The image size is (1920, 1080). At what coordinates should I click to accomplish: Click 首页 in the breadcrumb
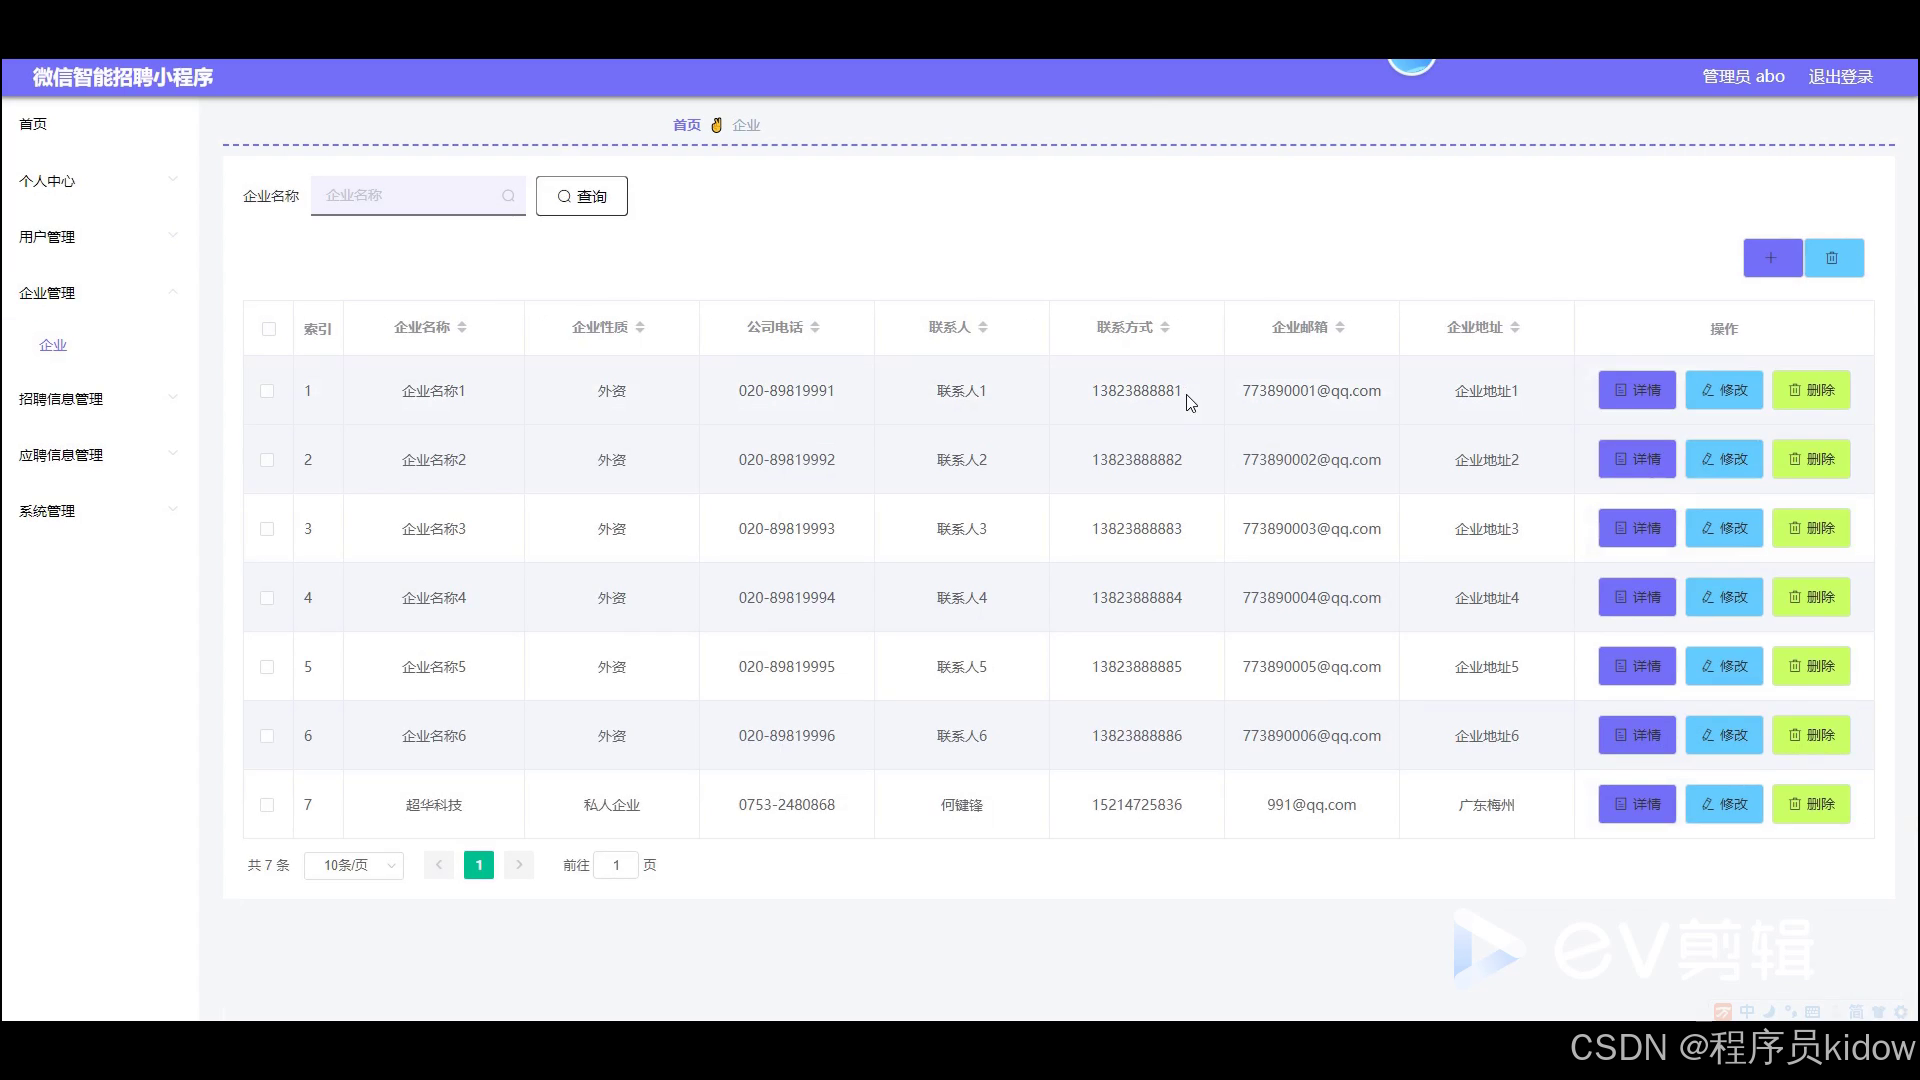[687, 125]
